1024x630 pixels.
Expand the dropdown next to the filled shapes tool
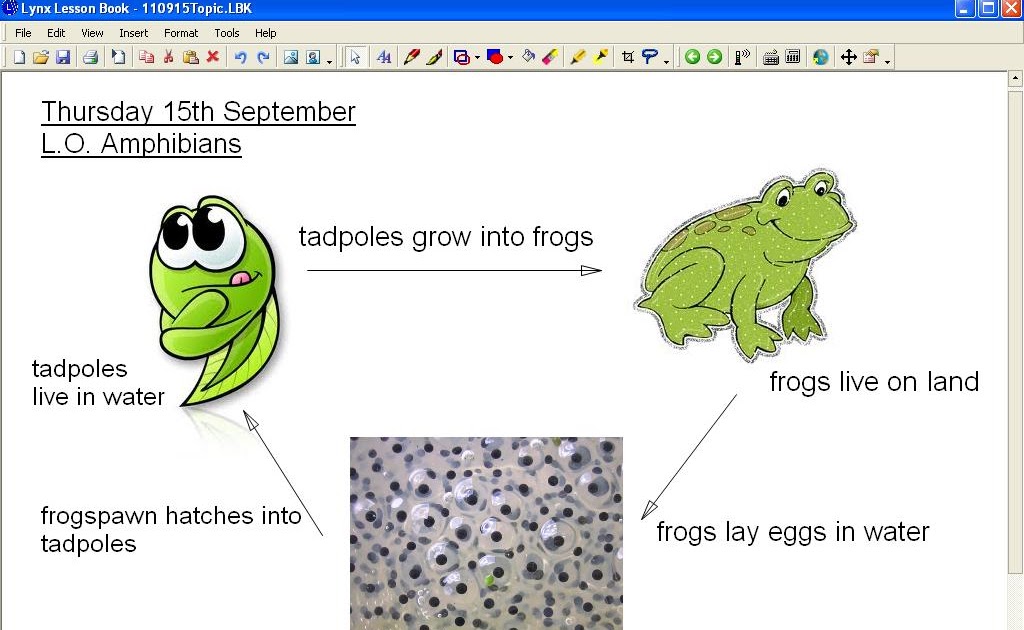[511, 58]
